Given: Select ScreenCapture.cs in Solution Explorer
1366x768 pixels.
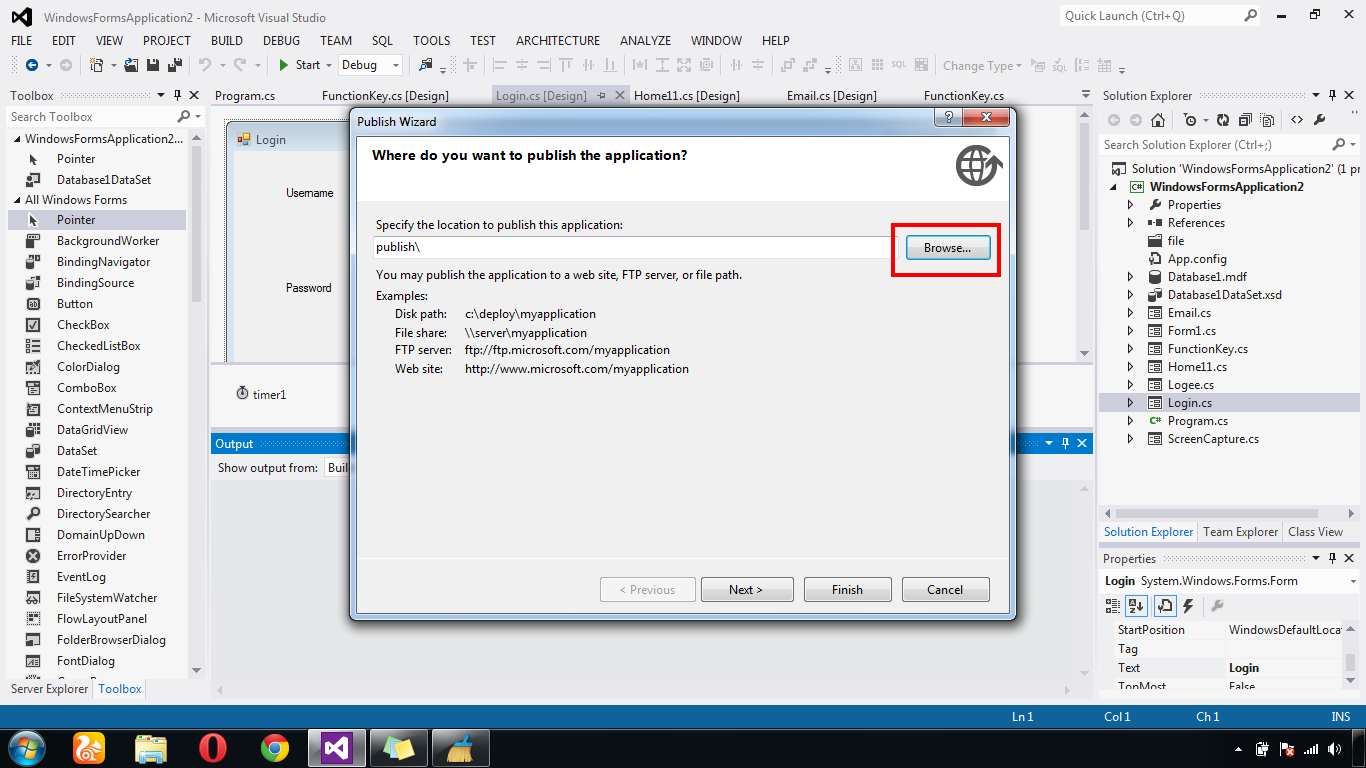Looking at the screenshot, I should click(x=1213, y=439).
